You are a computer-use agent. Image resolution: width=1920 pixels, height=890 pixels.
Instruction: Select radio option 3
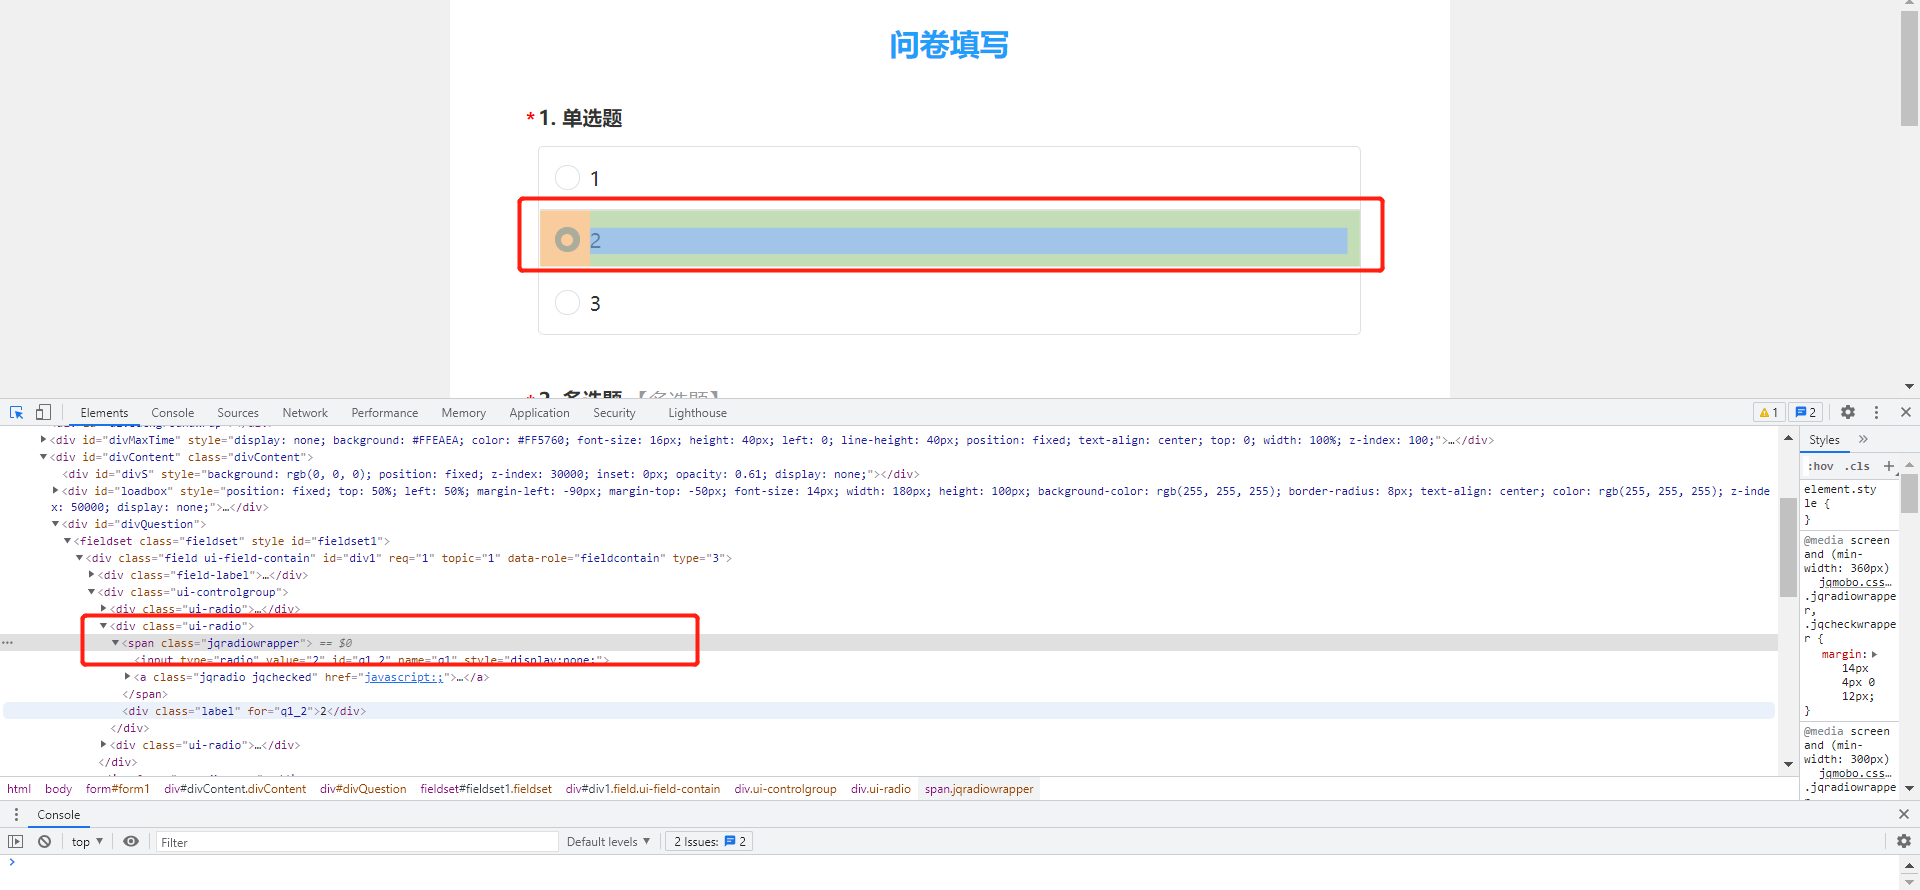pos(567,303)
